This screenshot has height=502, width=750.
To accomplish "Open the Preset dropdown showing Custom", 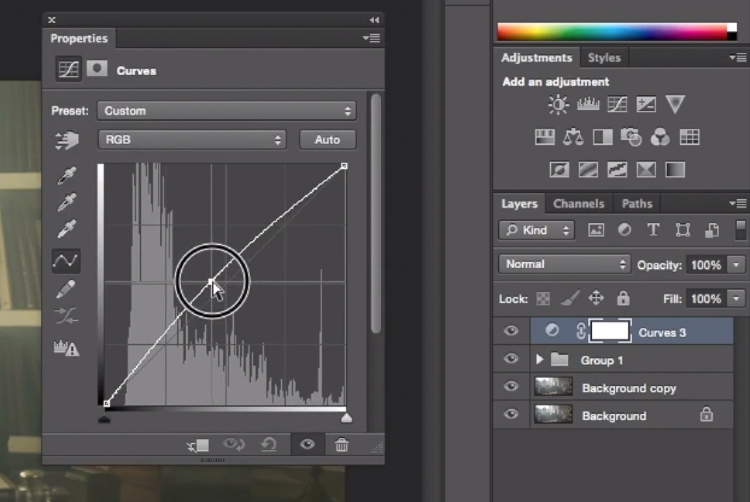I will tap(227, 111).
